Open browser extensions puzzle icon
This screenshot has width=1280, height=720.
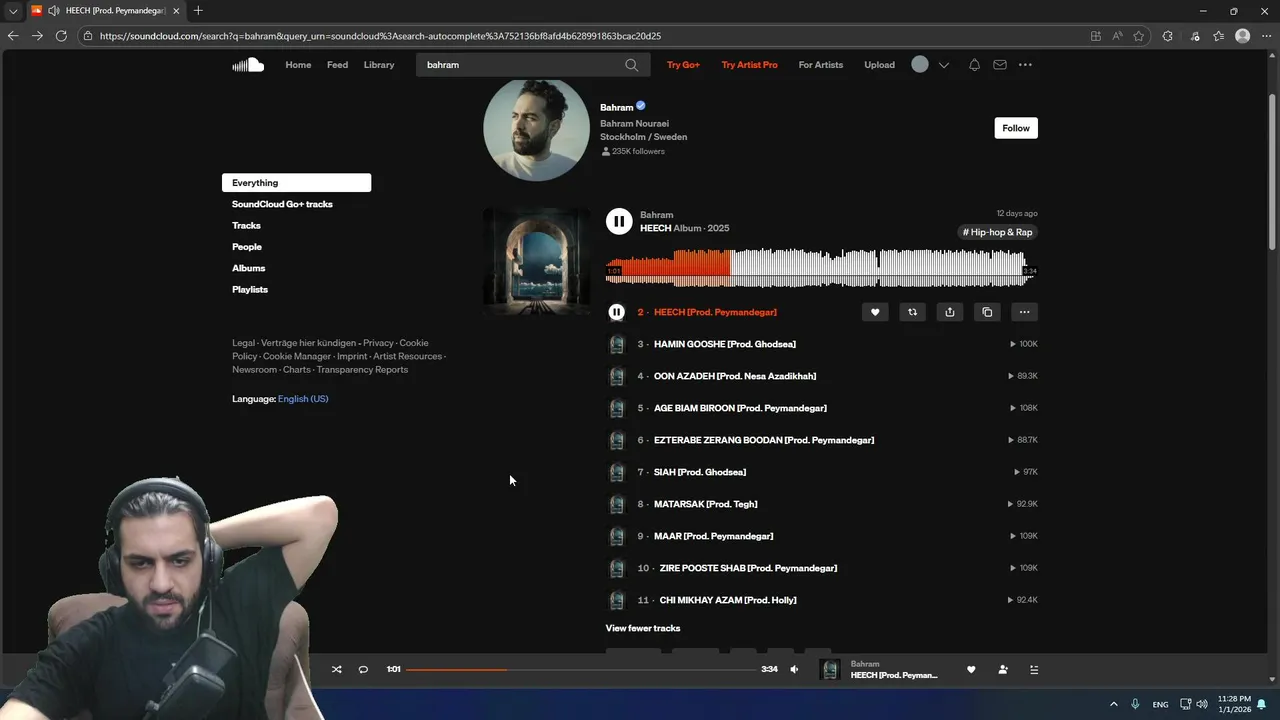pyautogui.click(x=1167, y=36)
